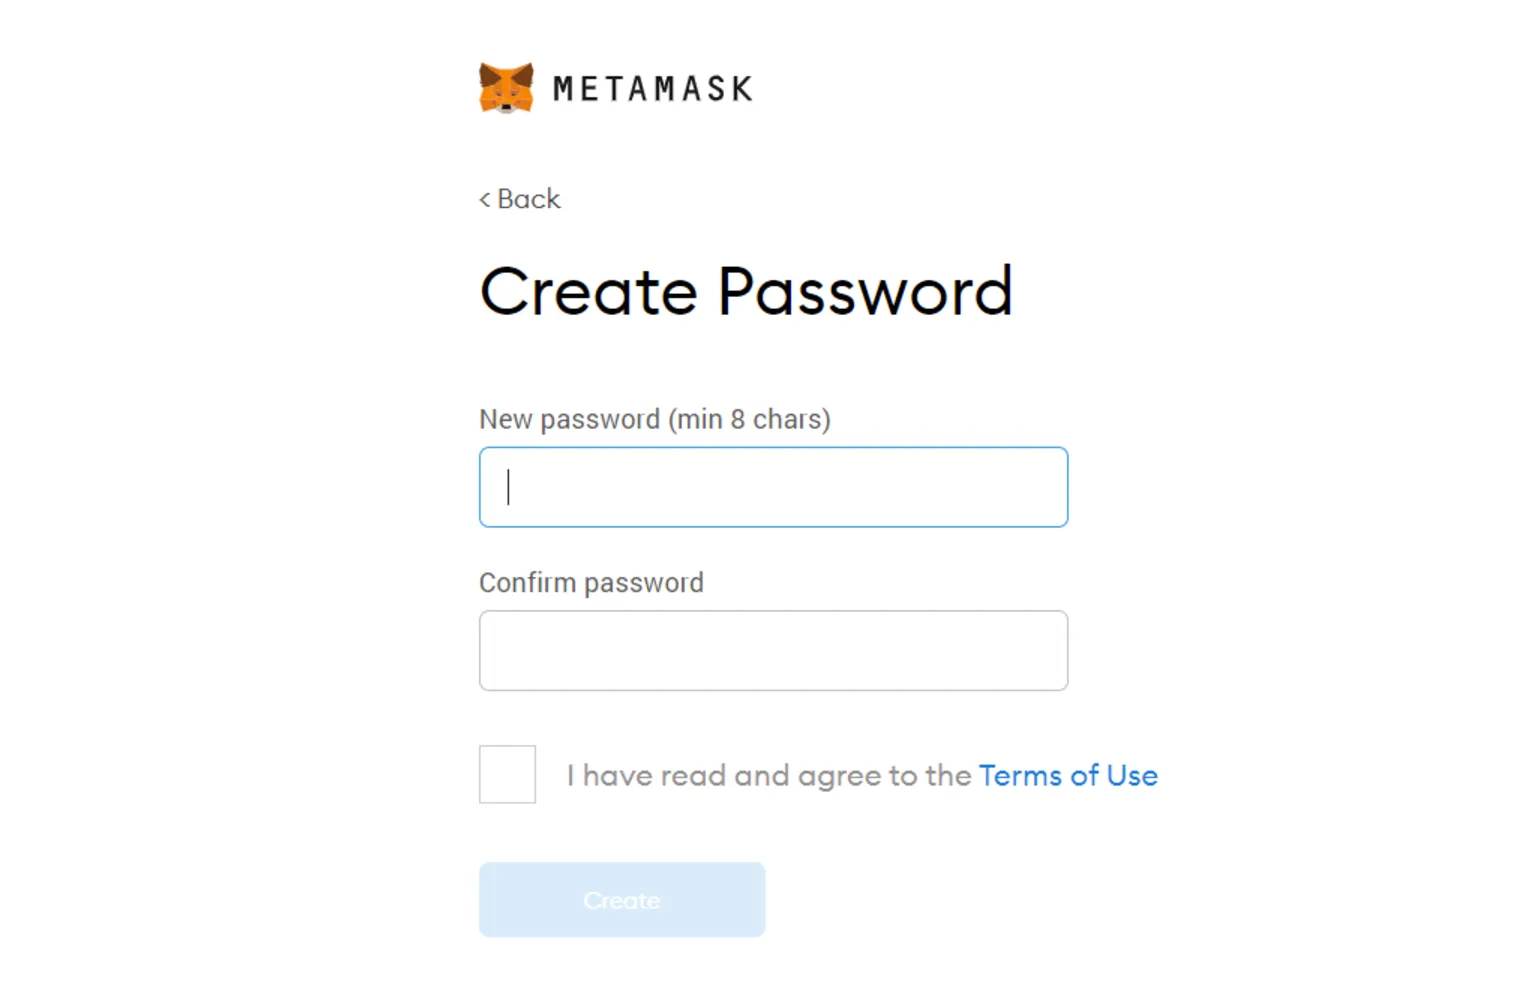Click the back arrow chevron icon
The height and width of the screenshot is (999, 1529).
pos(484,199)
